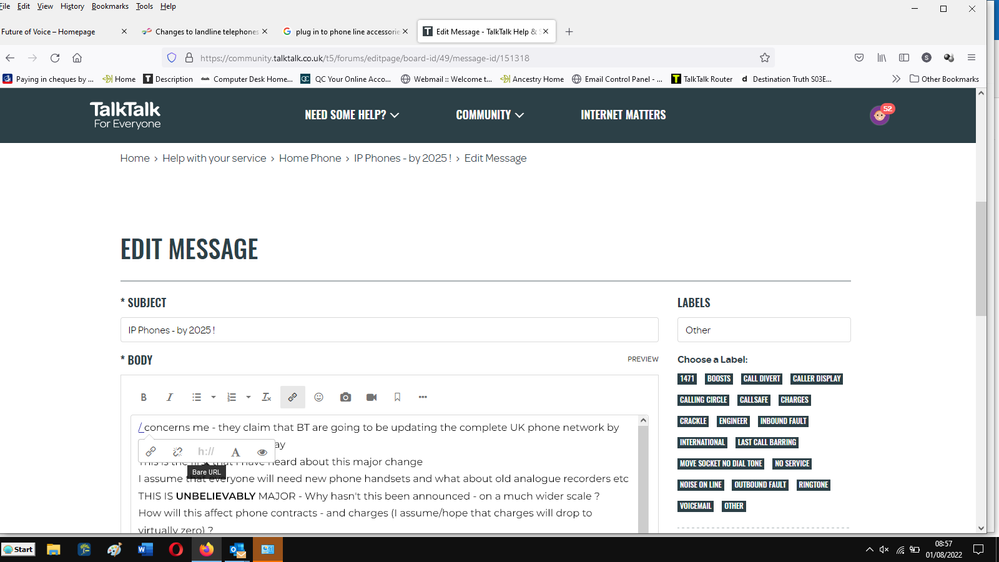Switch to plug in to phone line Google tab
This screenshot has width=999, height=562.
(x=347, y=31)
